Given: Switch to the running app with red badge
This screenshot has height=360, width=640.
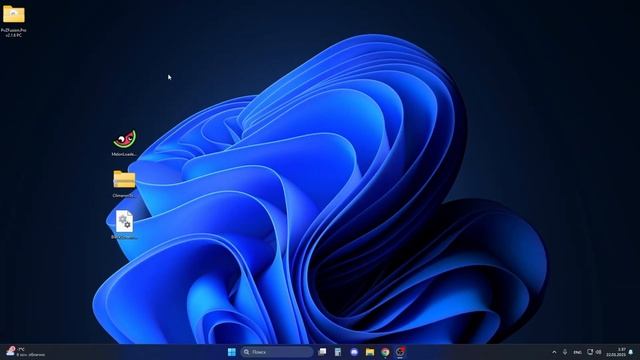Looking at the screenshot, I should [x=401, y=352].
